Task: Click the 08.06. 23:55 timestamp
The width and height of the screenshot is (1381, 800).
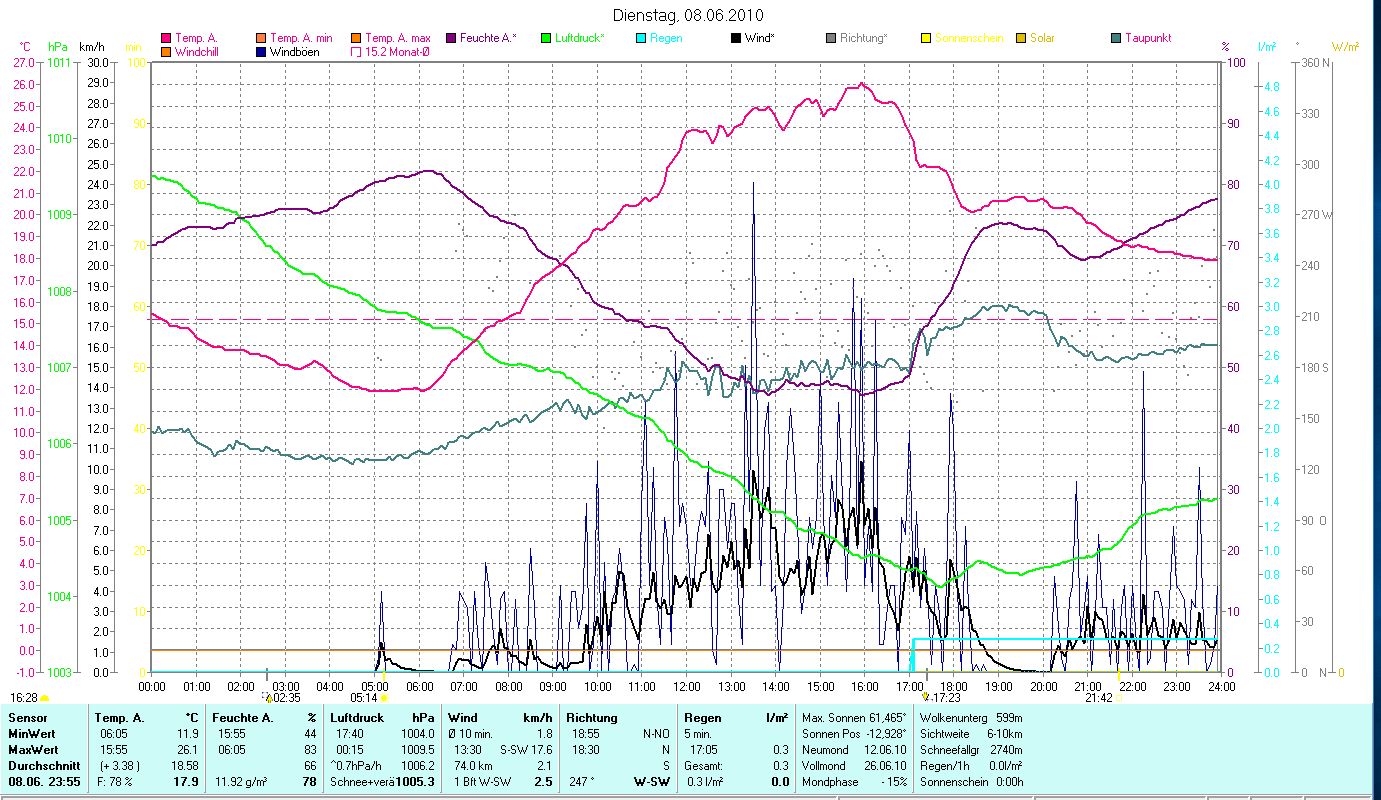Action: tap(42, 782)
